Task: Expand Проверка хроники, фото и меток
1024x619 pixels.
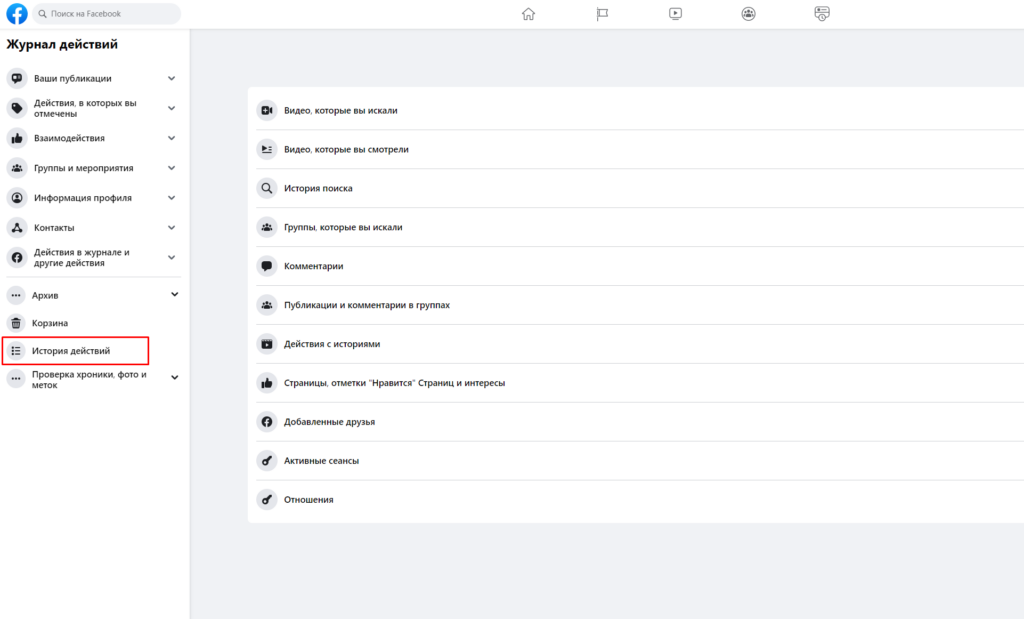Action: point(174,378)
